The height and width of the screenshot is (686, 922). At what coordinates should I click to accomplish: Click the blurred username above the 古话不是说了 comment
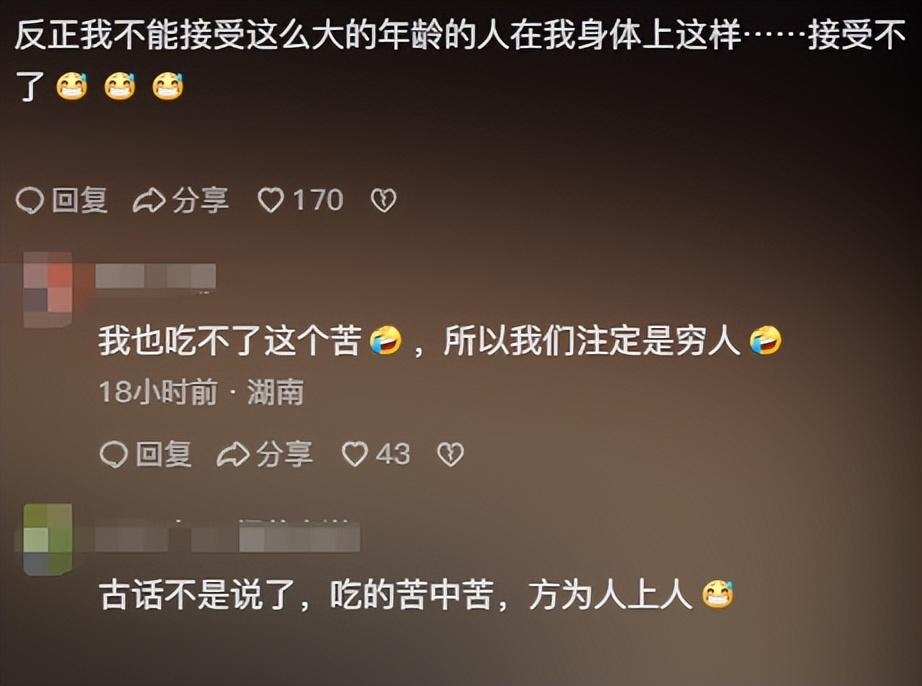[228, 538]
